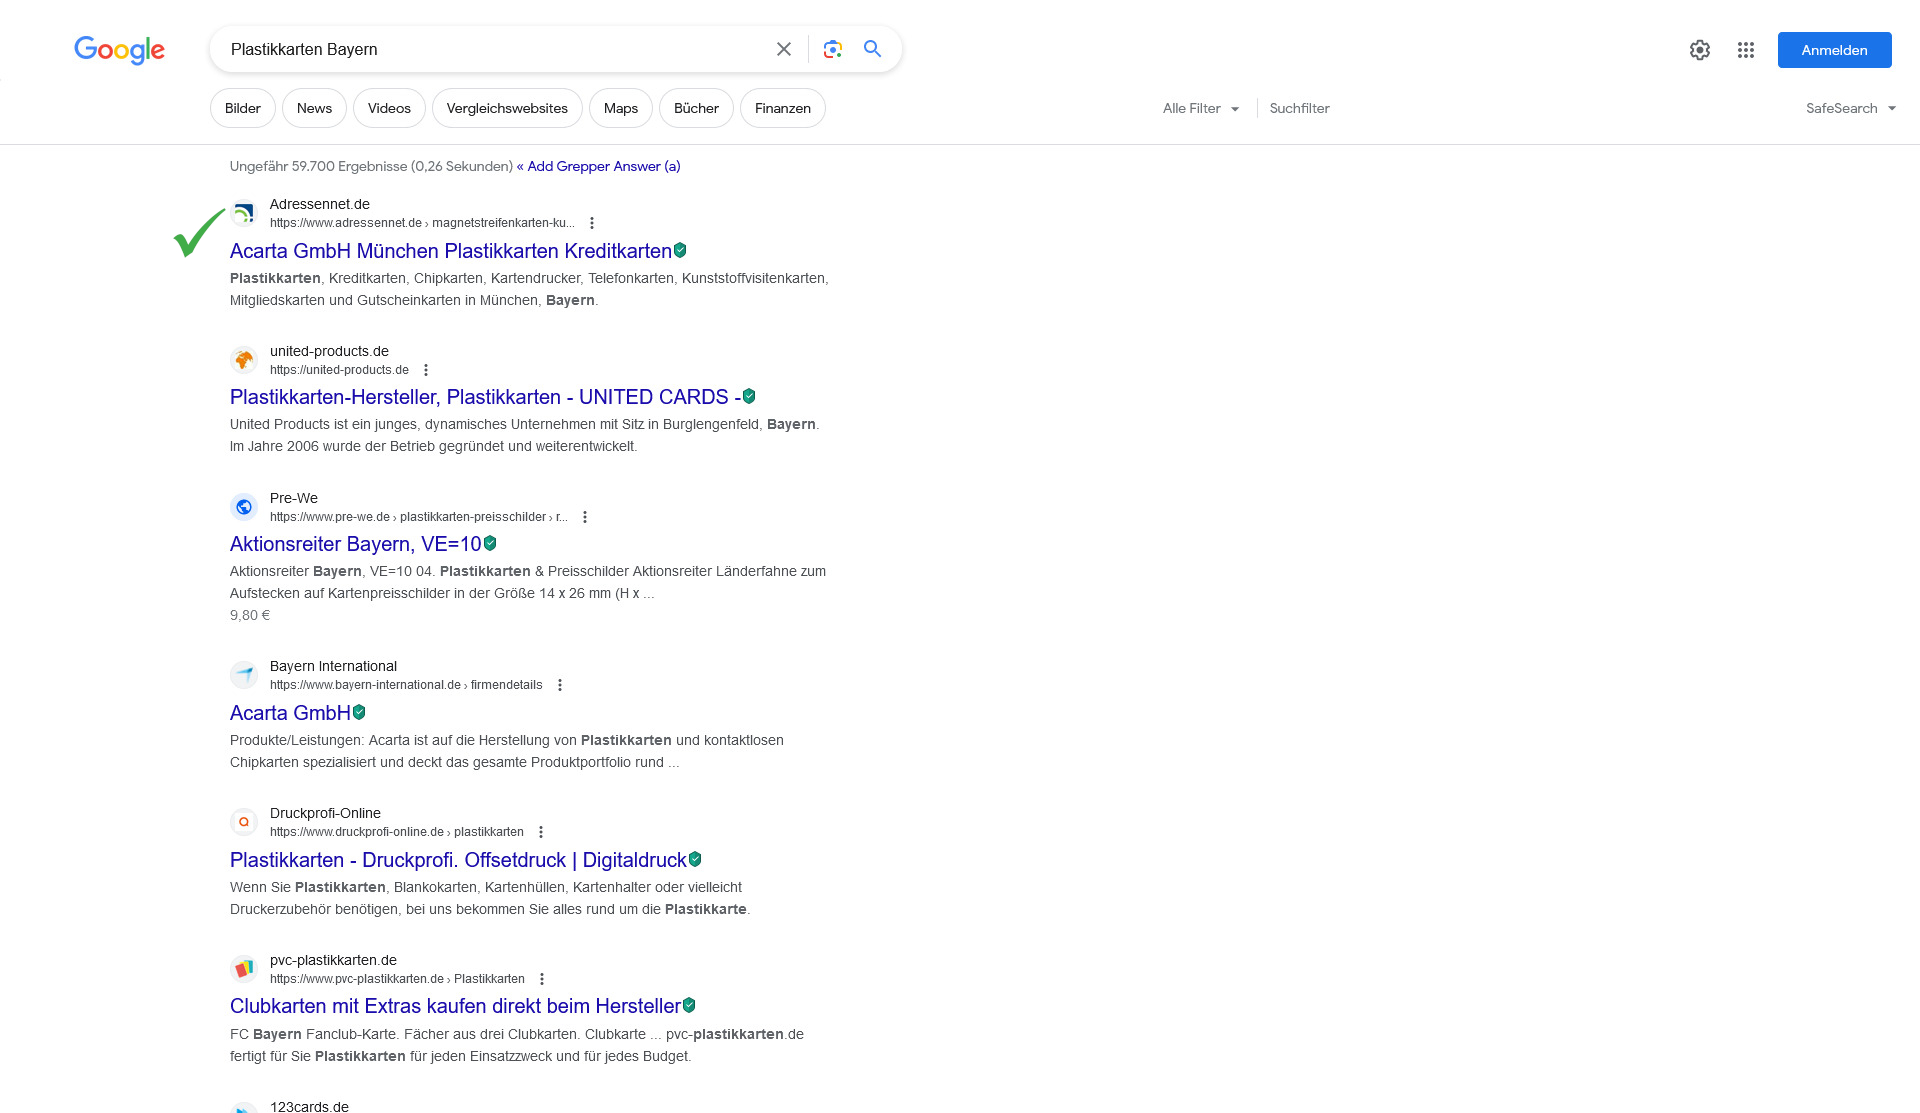The image size is (1920, 1113).
Task: Open the Google apps grid icon
Action: (x=1746, y=50)
